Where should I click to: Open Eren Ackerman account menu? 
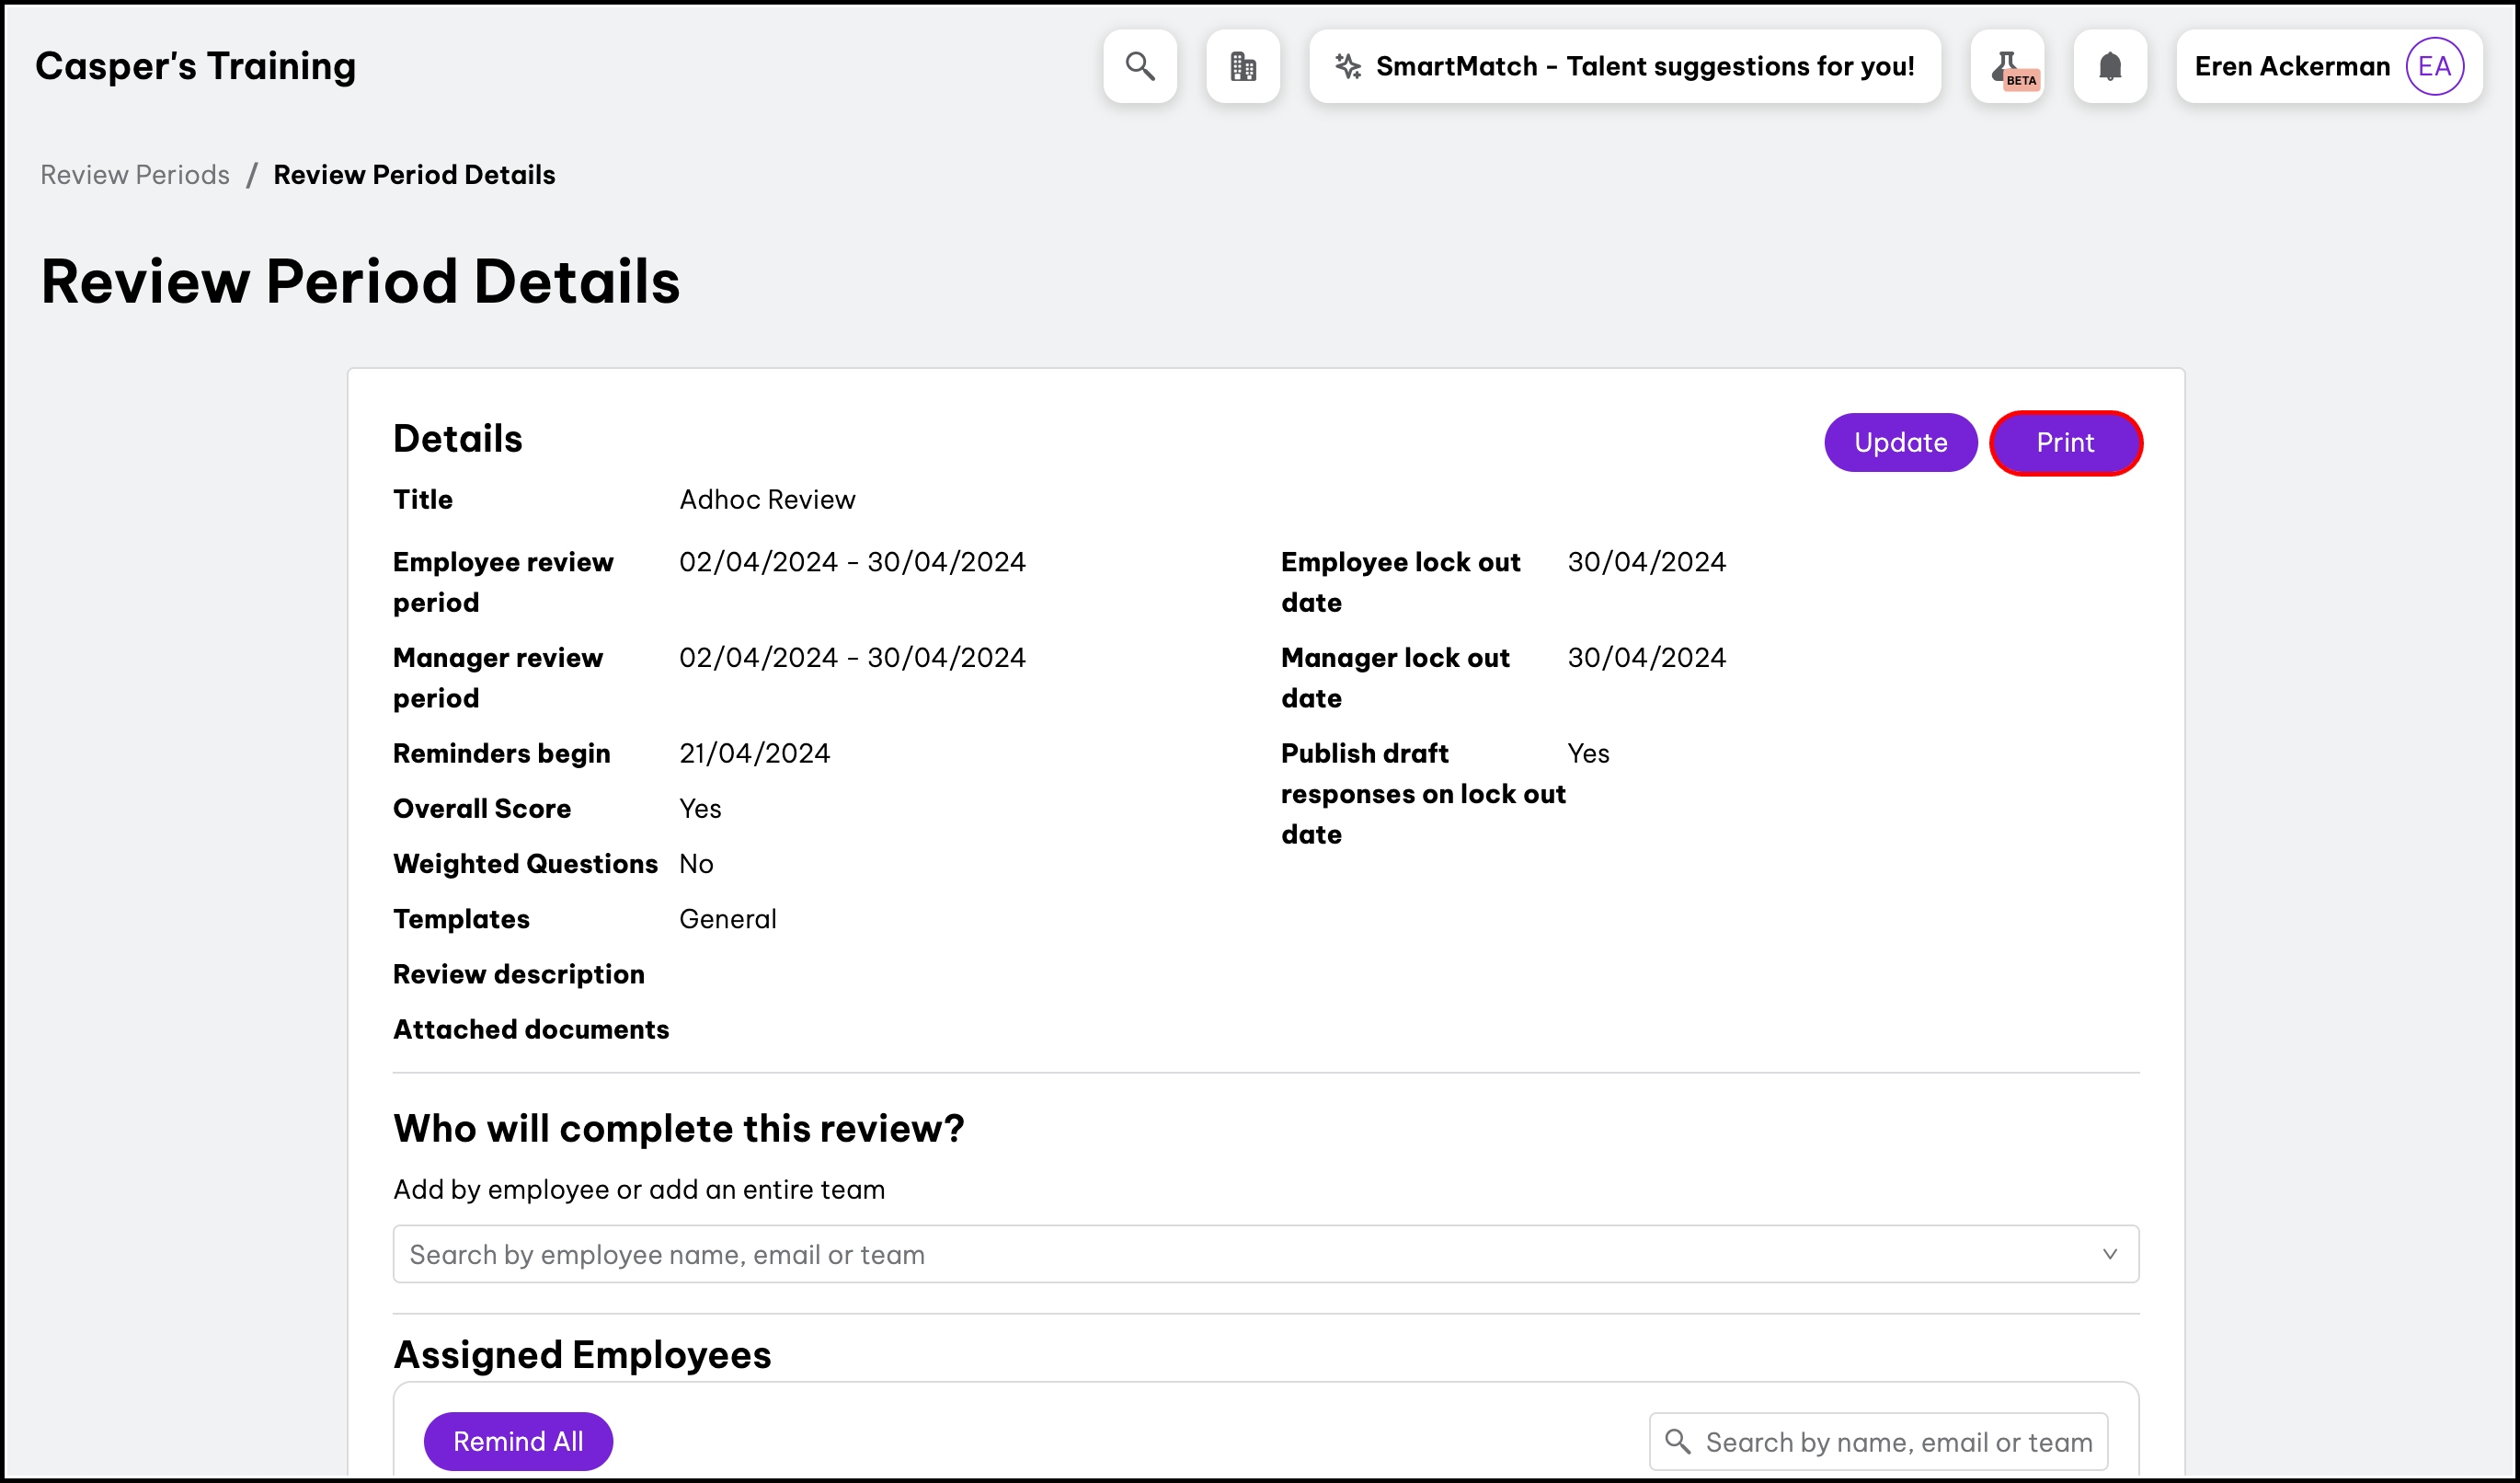2291,66
